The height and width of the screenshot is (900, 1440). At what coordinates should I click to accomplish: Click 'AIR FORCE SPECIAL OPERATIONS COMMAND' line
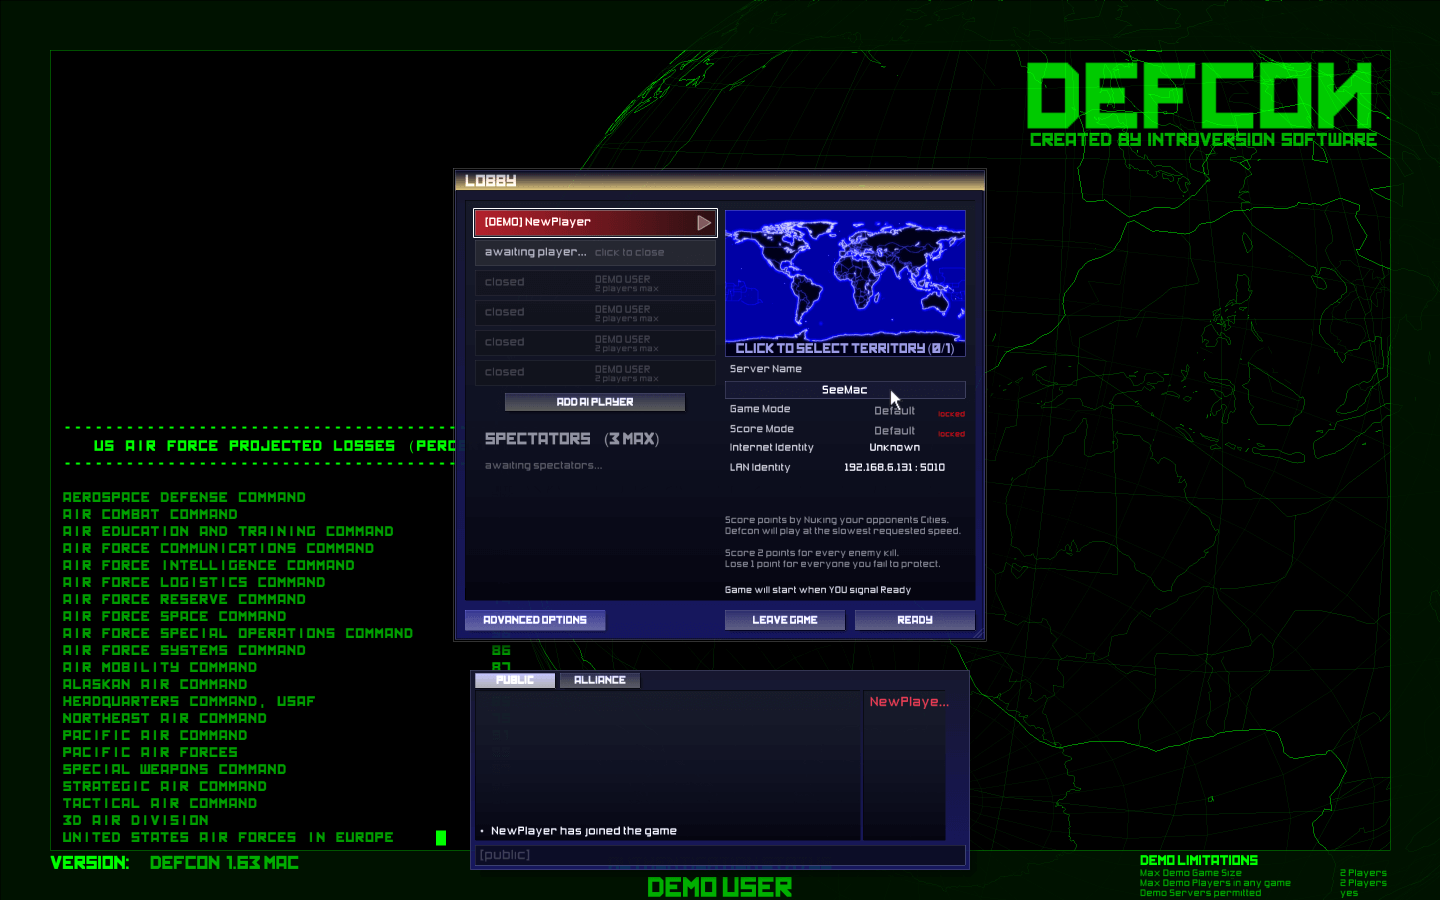click(x=238, y=633)
